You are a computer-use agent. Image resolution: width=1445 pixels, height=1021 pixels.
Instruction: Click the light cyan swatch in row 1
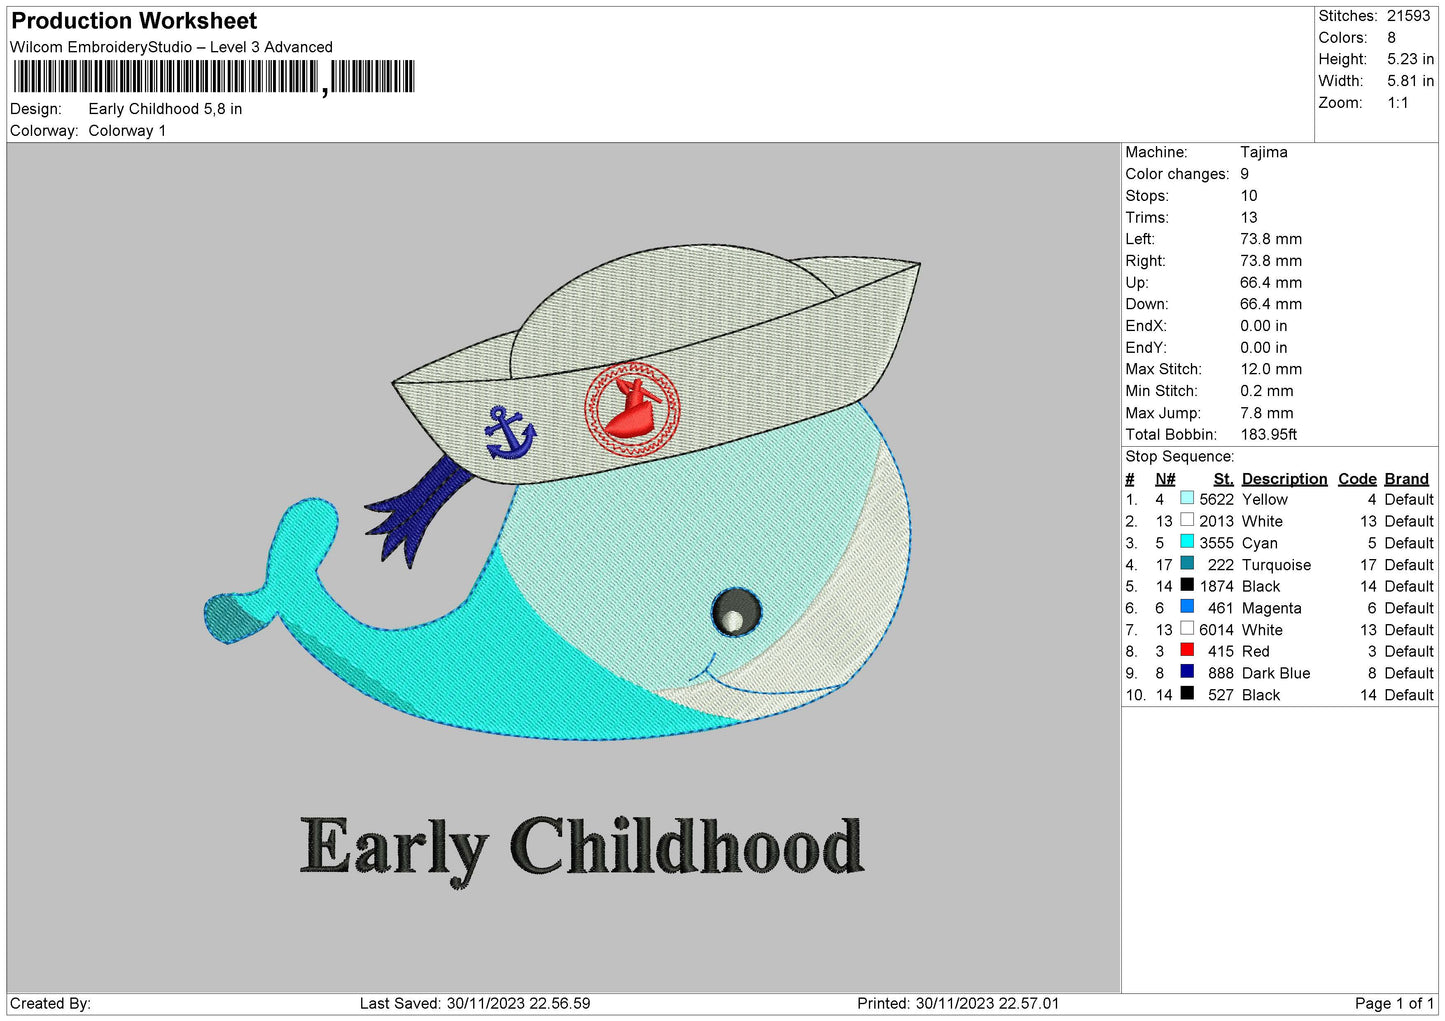(x=1187, y=498)
